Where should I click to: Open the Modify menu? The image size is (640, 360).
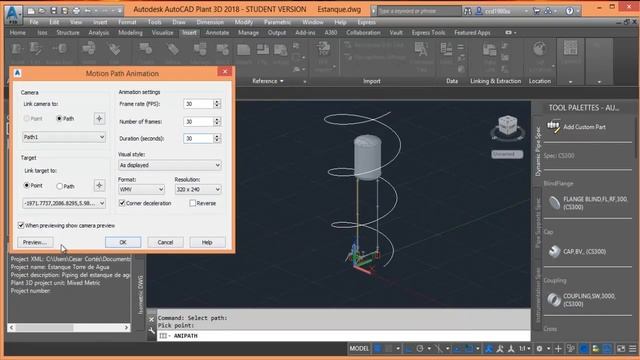point(244,22)
